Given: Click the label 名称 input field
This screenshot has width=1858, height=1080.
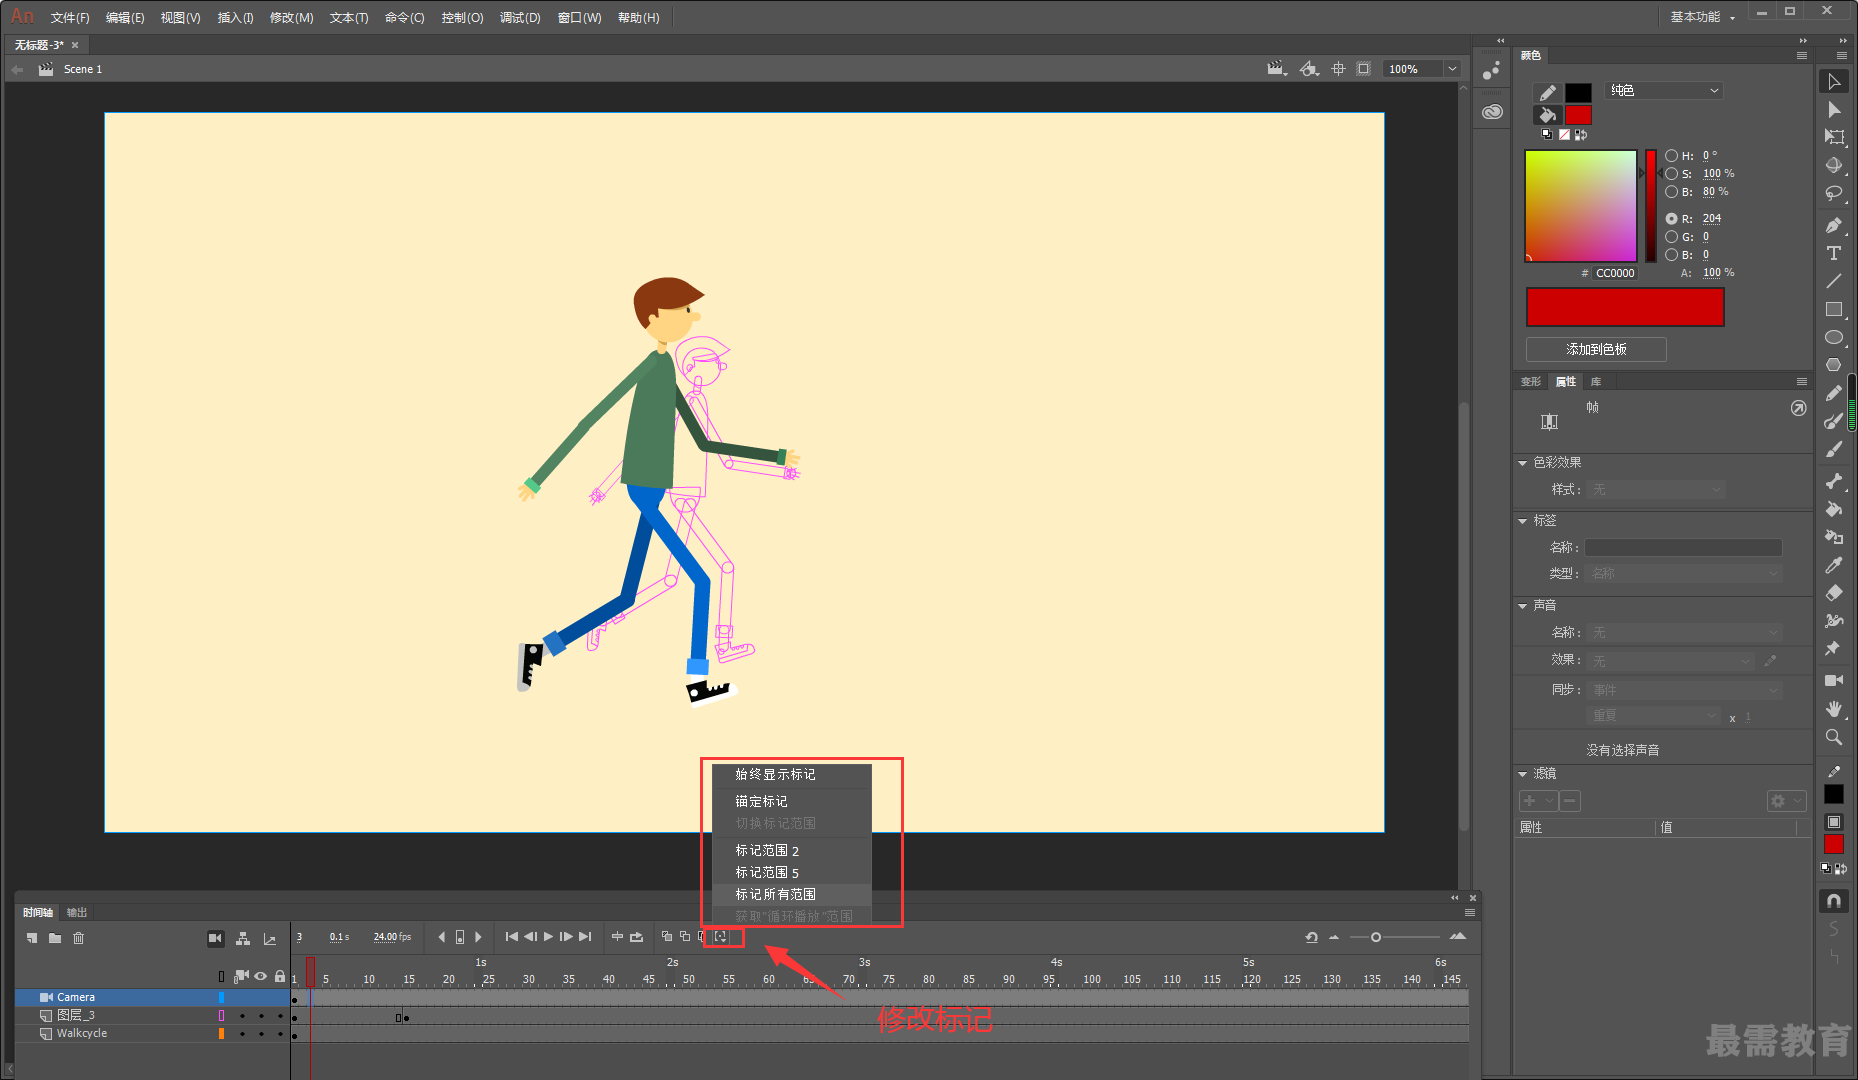Looking at the screenshot, I should pyautogui.click(x=1683, y=547).
